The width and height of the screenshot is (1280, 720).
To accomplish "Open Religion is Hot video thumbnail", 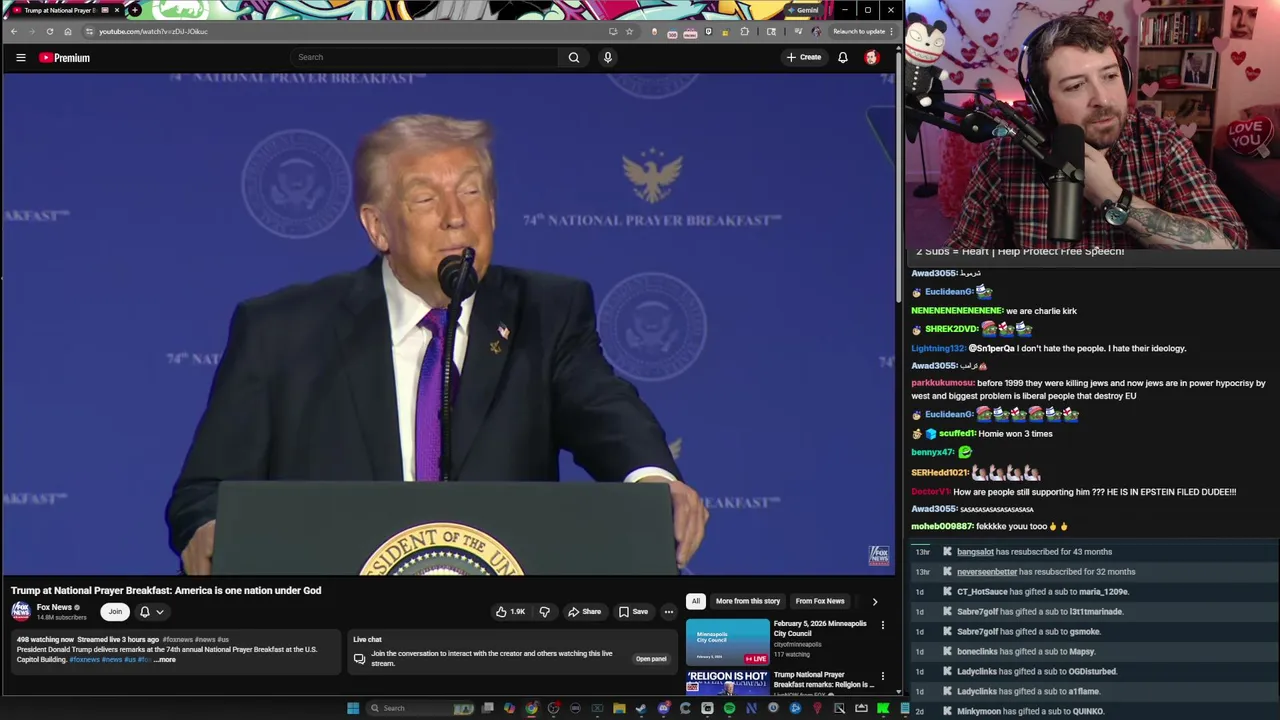I will [x=727, y=683].
